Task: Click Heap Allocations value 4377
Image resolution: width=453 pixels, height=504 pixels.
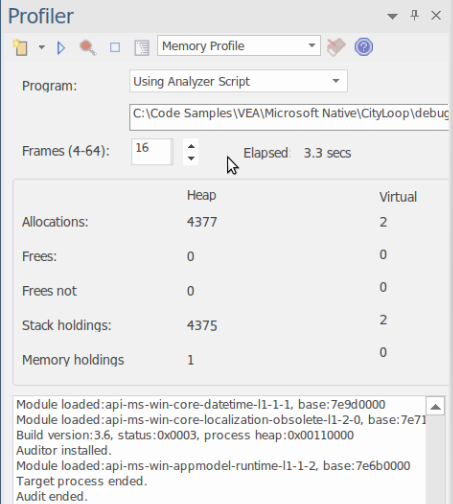Action: point(202,222)
